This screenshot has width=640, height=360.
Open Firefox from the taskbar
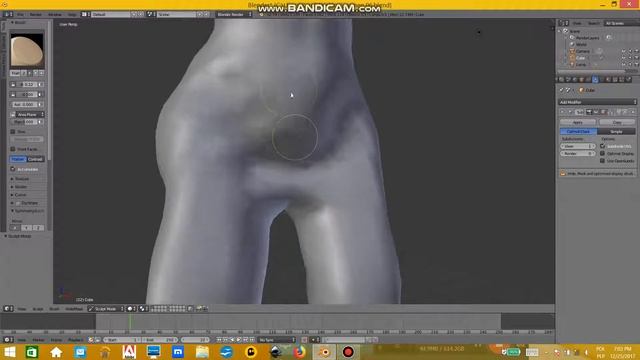pos(299,352)
